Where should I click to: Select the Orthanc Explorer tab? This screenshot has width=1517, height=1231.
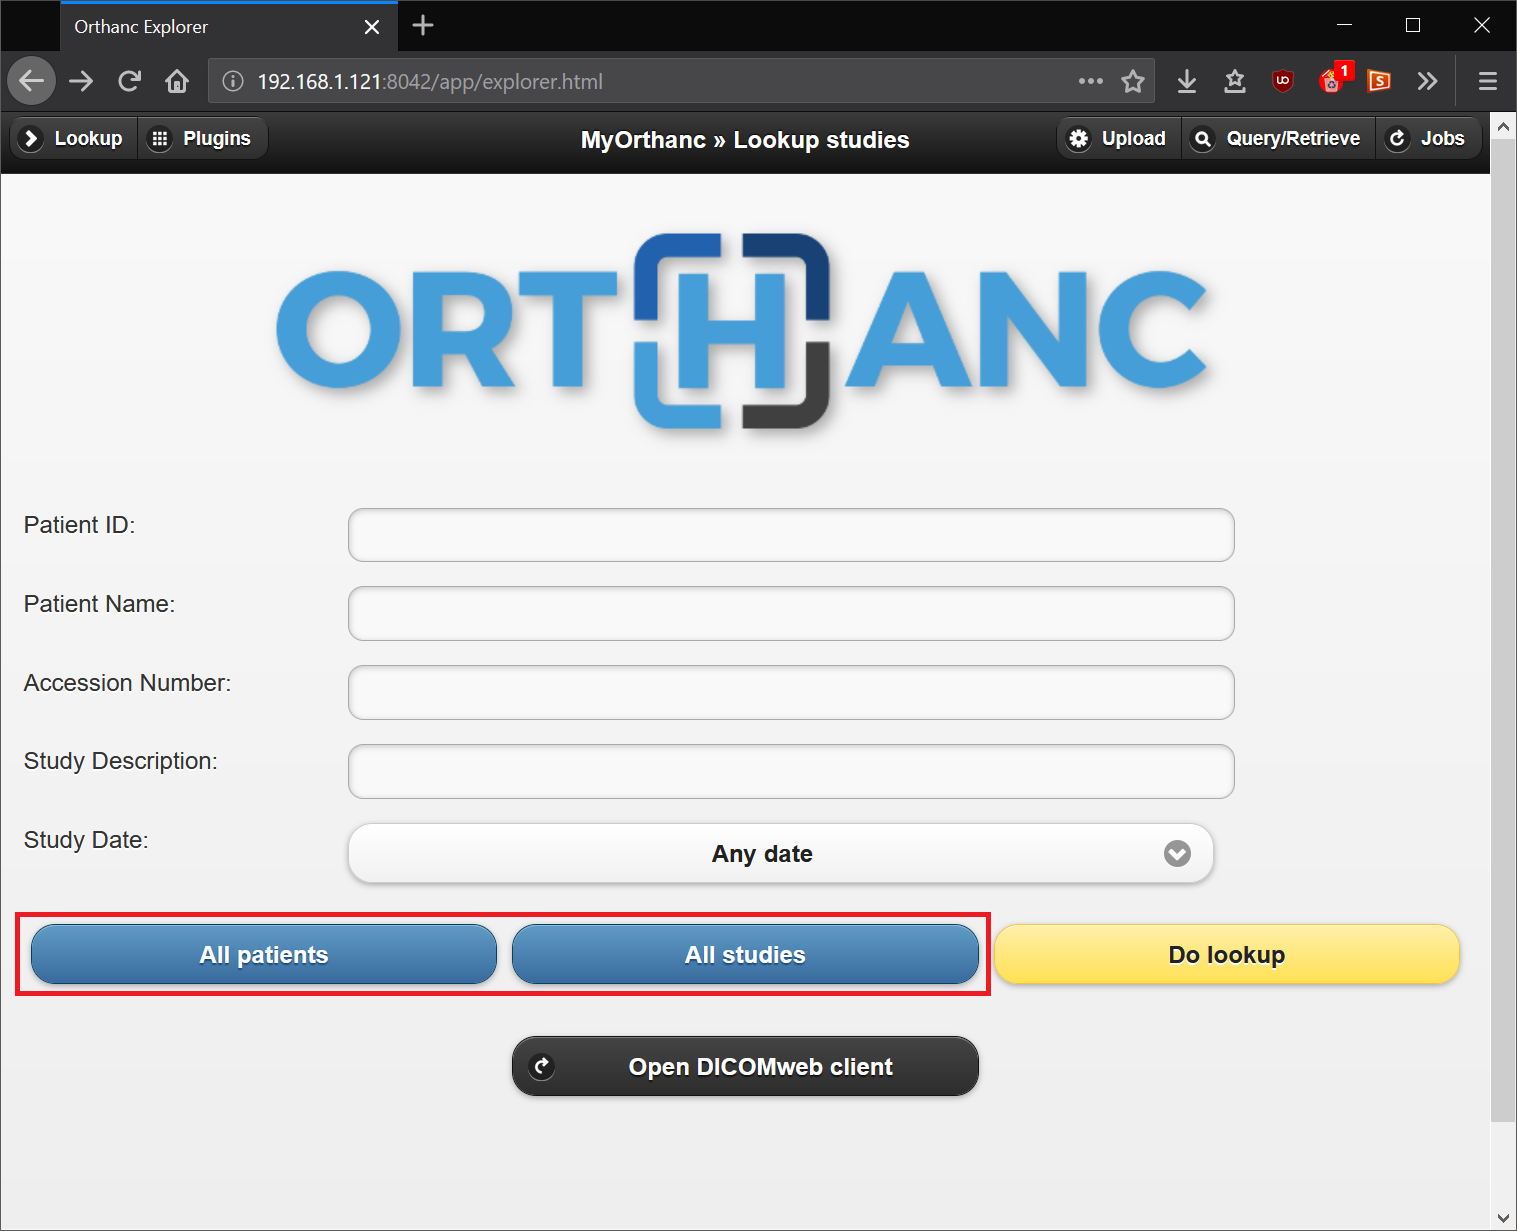229,27
